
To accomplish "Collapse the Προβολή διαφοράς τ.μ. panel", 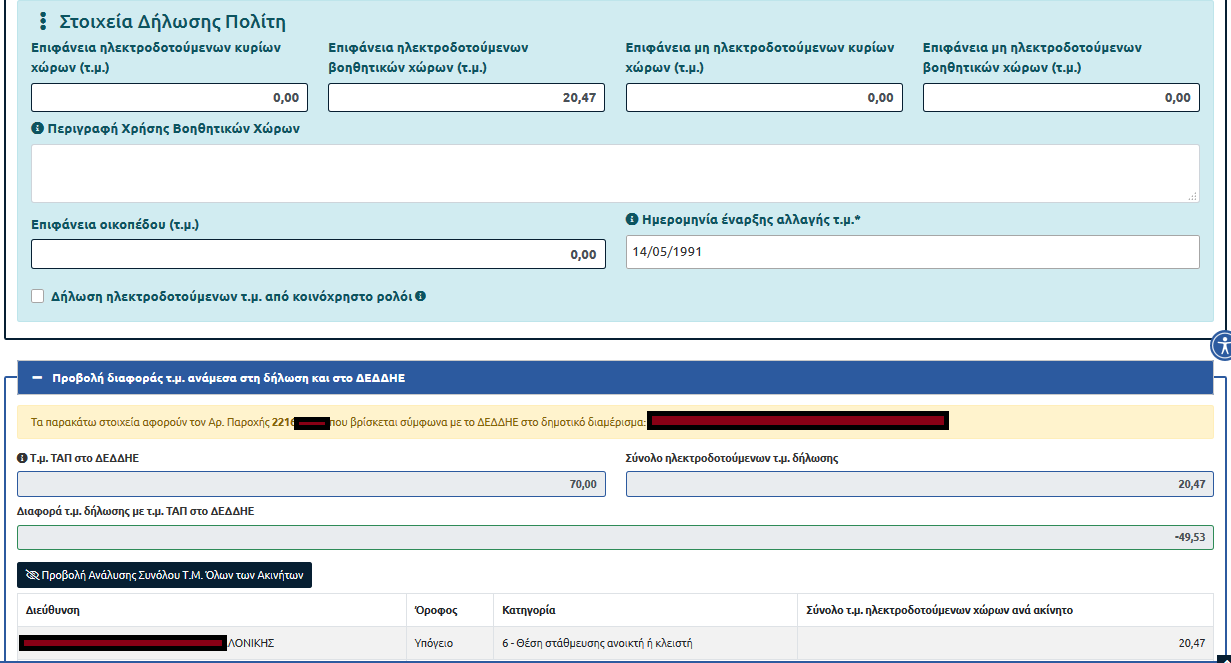I will pos(37,378).
